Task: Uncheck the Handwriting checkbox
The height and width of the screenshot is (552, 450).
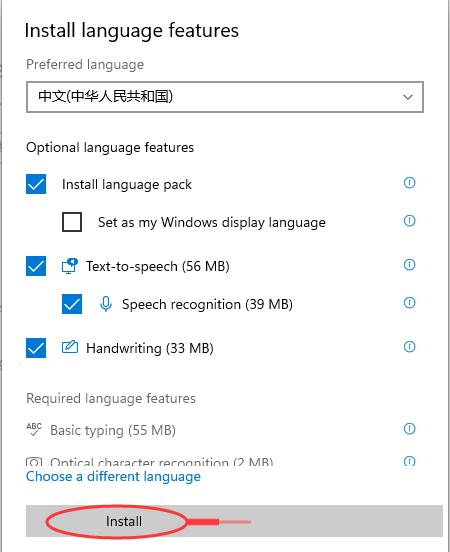Action: pyautogui.click(x=36, y=348)
